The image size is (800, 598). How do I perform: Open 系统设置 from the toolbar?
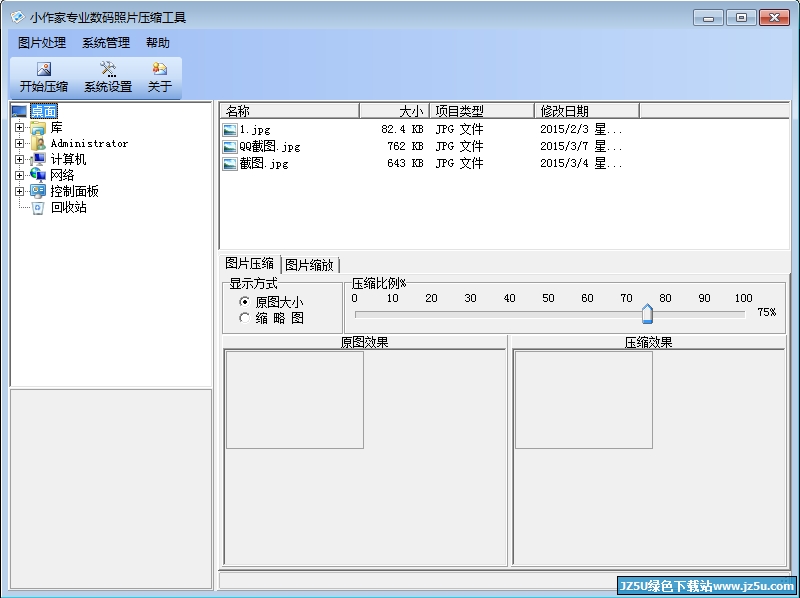tap(107, 69)
